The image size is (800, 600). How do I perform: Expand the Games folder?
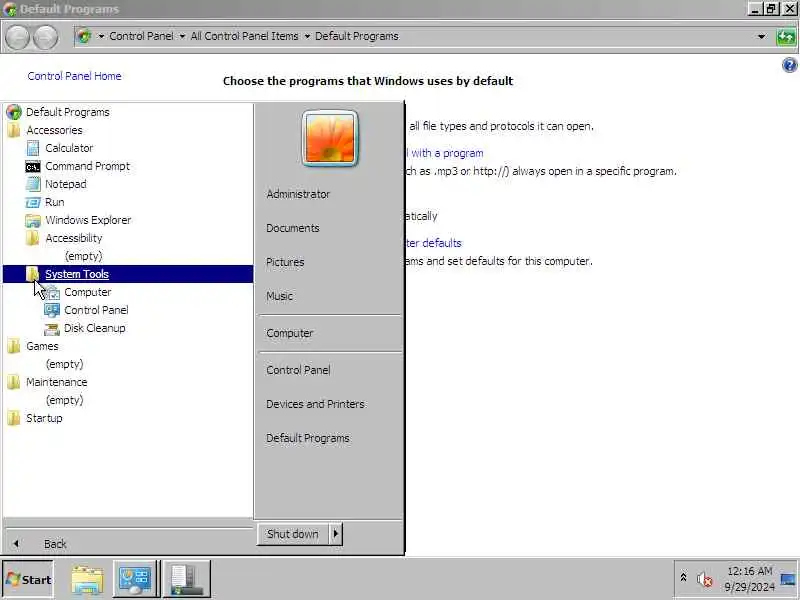(x=42, y=346)
